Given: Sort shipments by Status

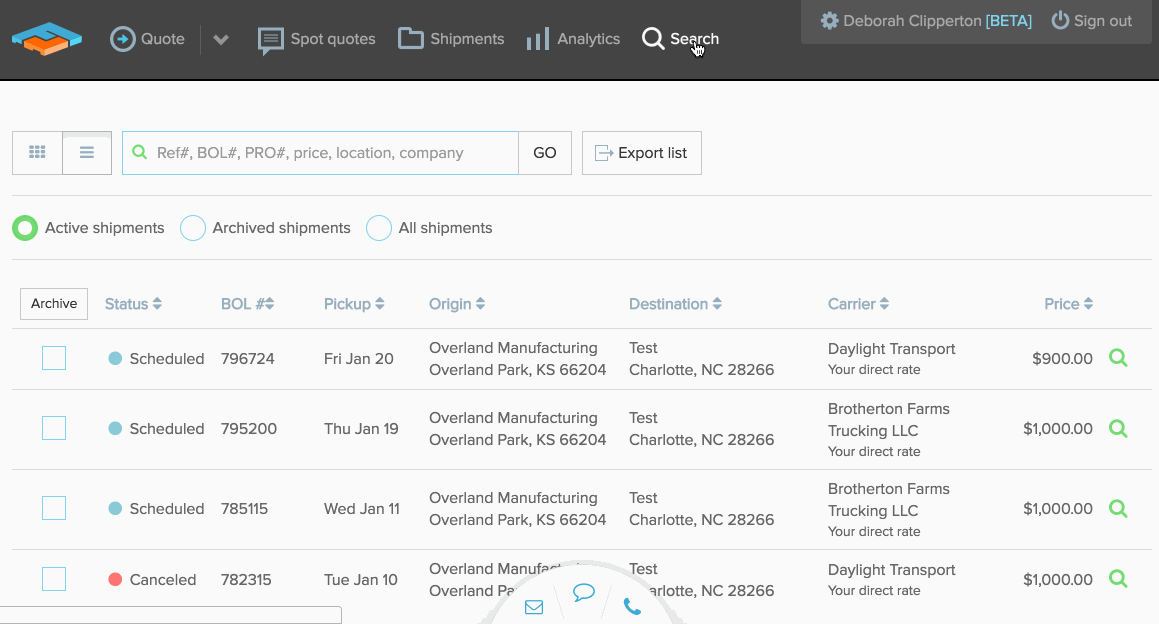Looking at the screenshot, I should coord(133,304).
